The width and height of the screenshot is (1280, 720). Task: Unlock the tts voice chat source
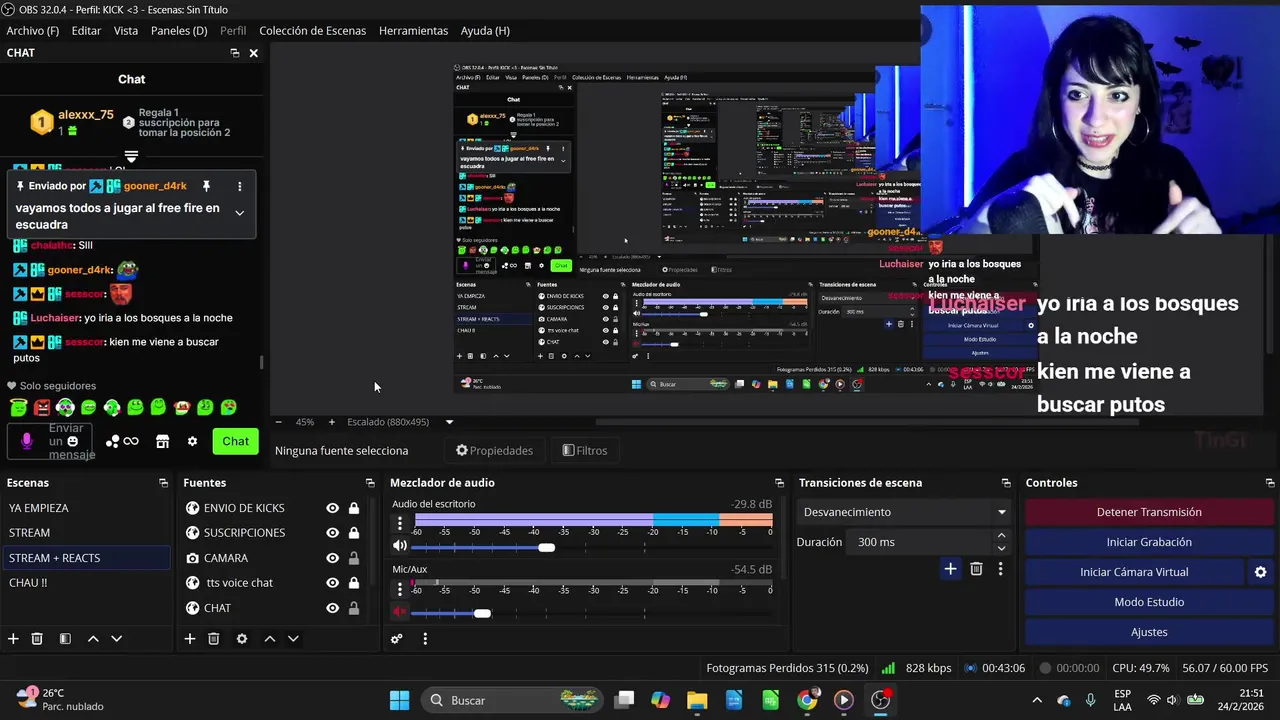pos(353,583)
